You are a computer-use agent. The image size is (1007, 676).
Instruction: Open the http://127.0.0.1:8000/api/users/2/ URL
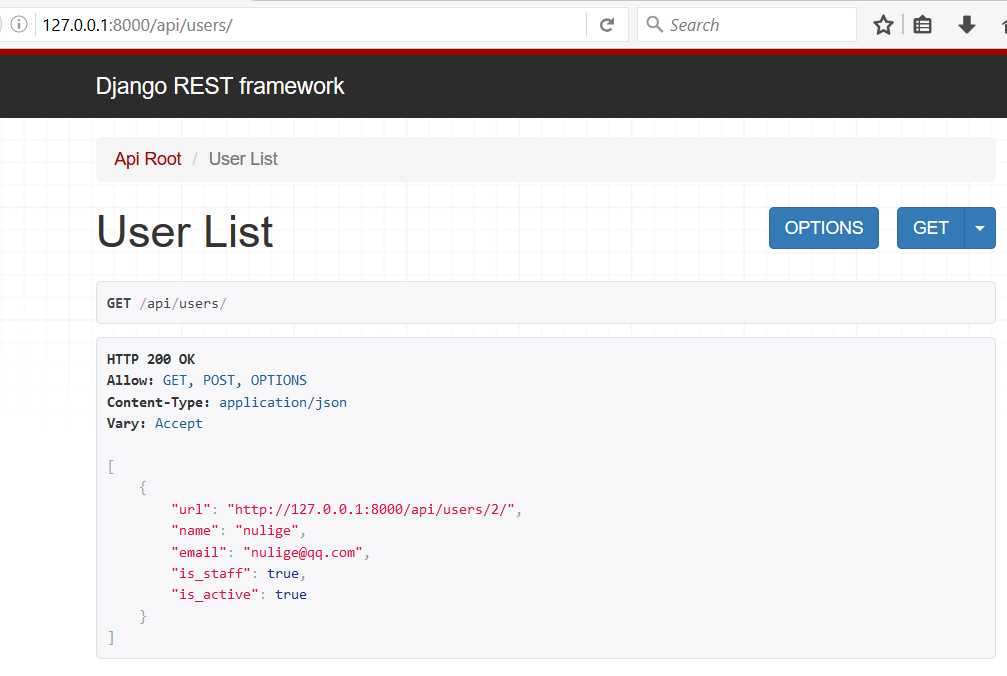pos(371,509)
